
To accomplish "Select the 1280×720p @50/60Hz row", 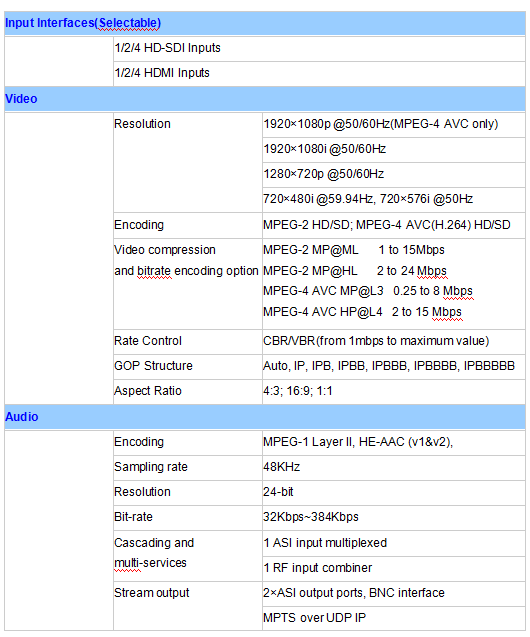I will click(394, 174).
